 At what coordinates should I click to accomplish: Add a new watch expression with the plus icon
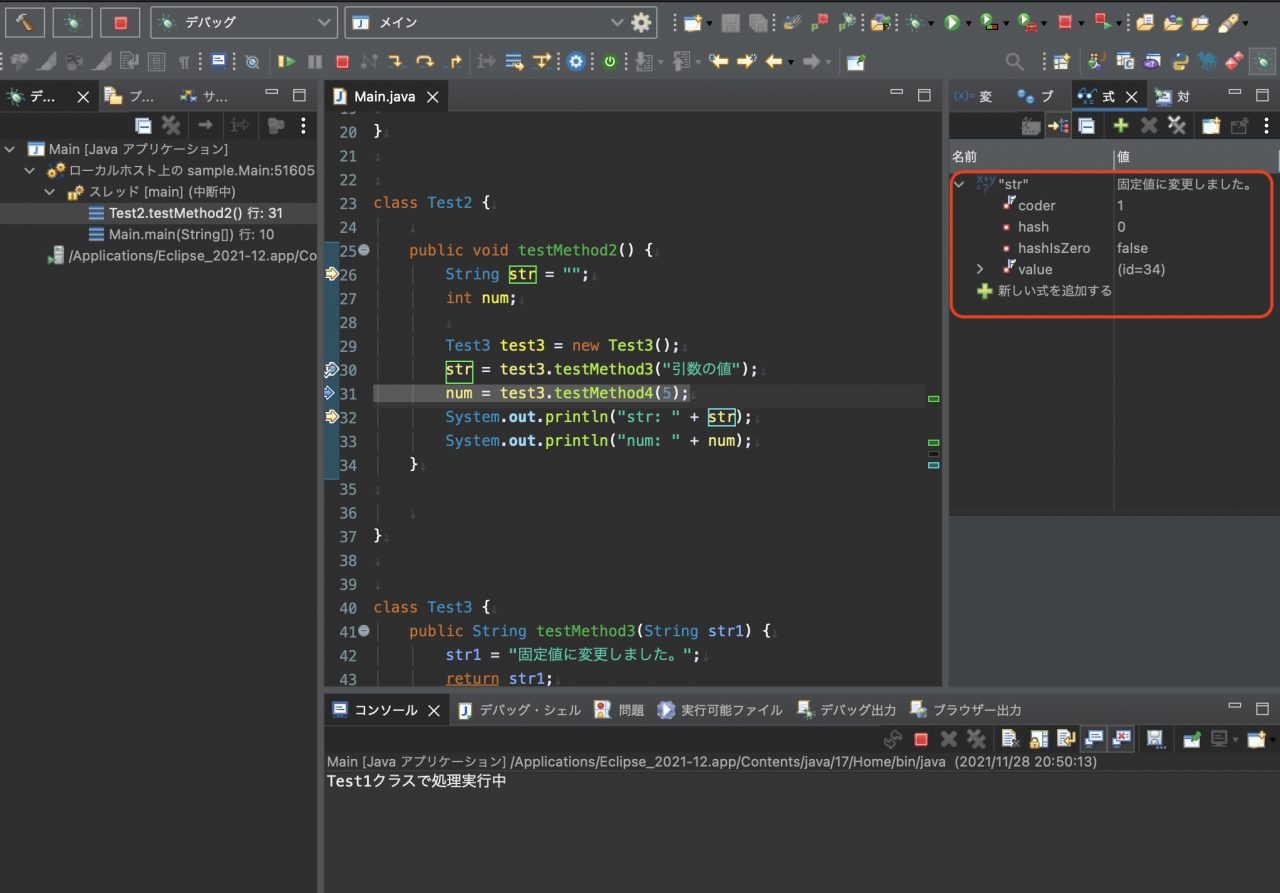tap(1120, 125)
